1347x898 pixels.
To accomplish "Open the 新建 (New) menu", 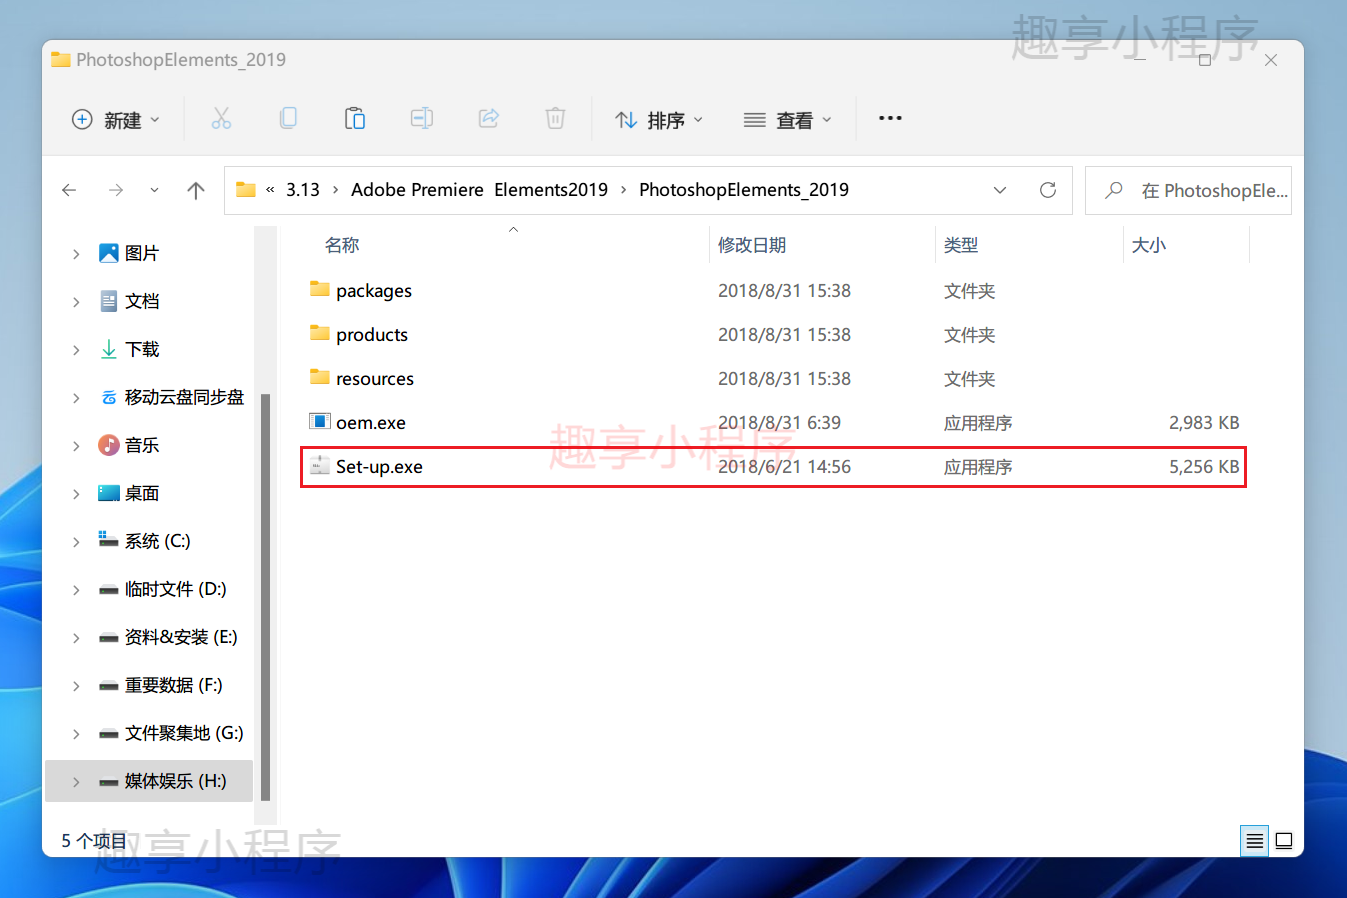I will tap(116, 120).
